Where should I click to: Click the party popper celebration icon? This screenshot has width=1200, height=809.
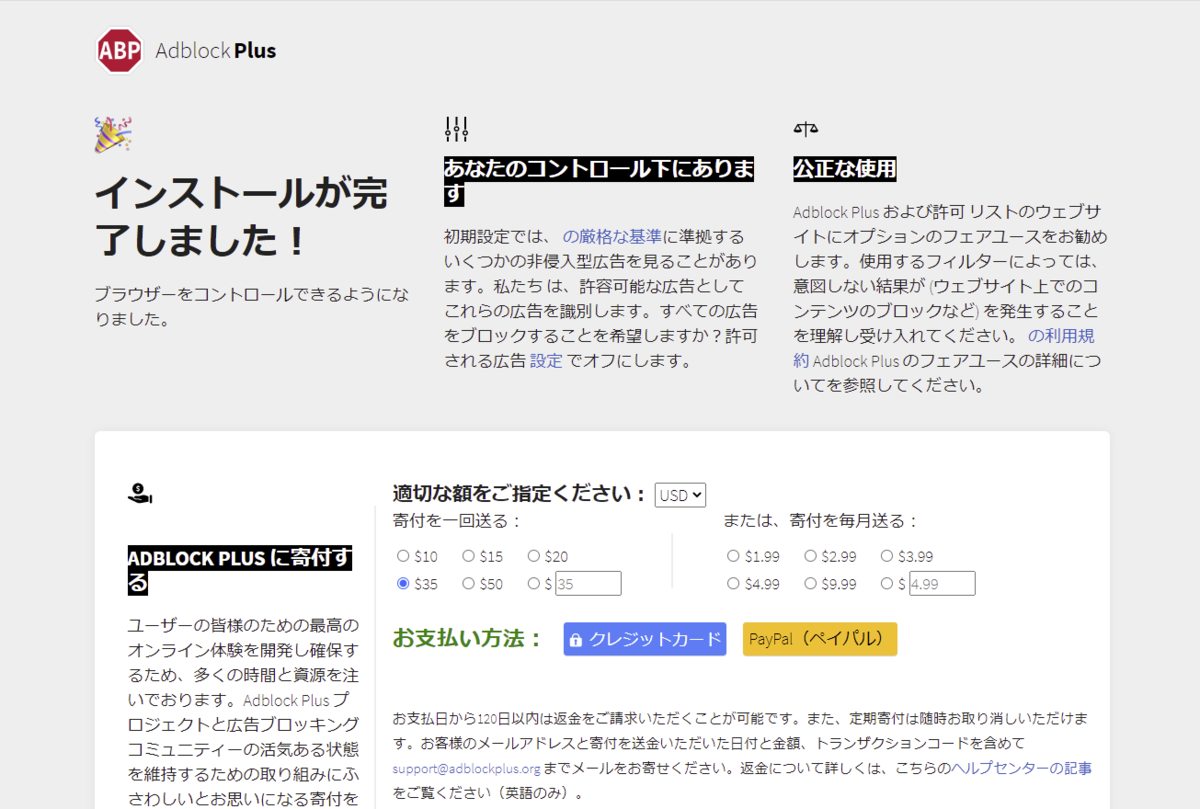click(x=113, y=134)
